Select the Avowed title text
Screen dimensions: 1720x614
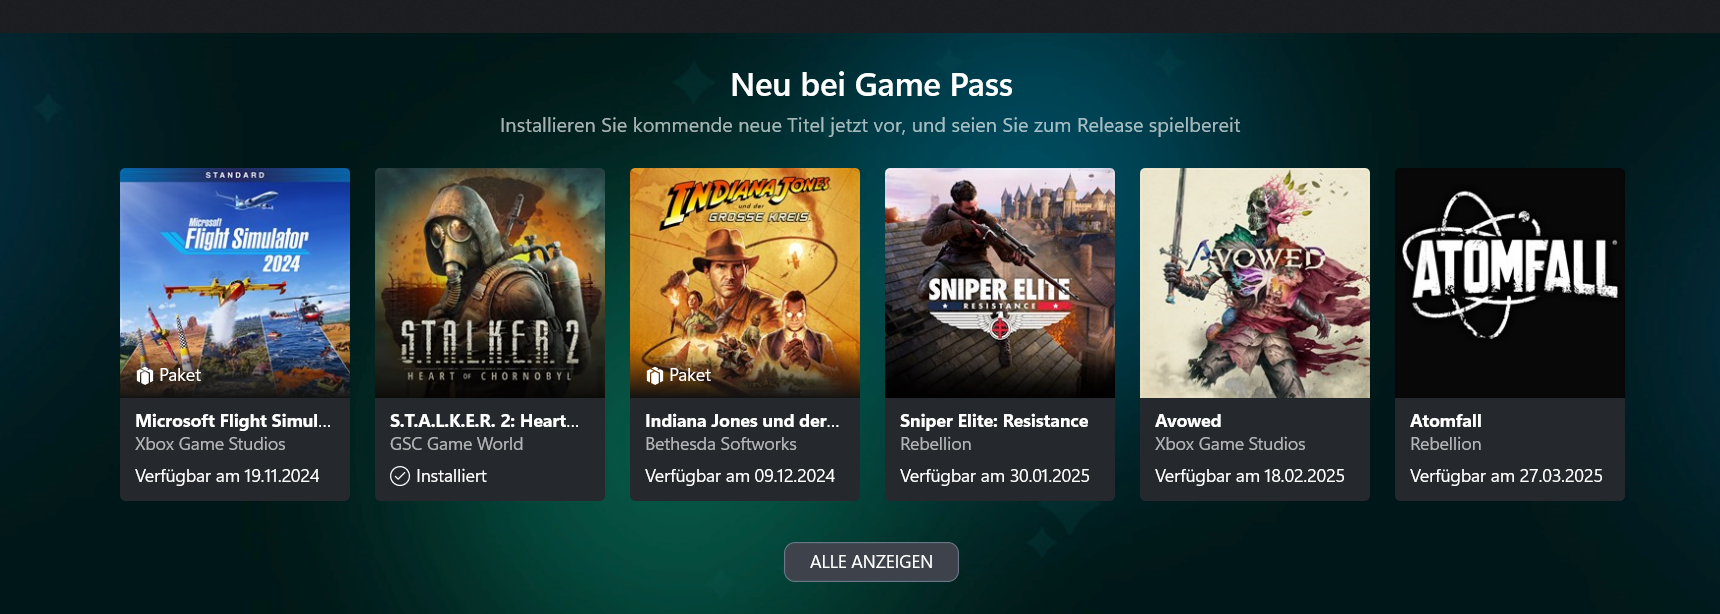point(1188,421)
